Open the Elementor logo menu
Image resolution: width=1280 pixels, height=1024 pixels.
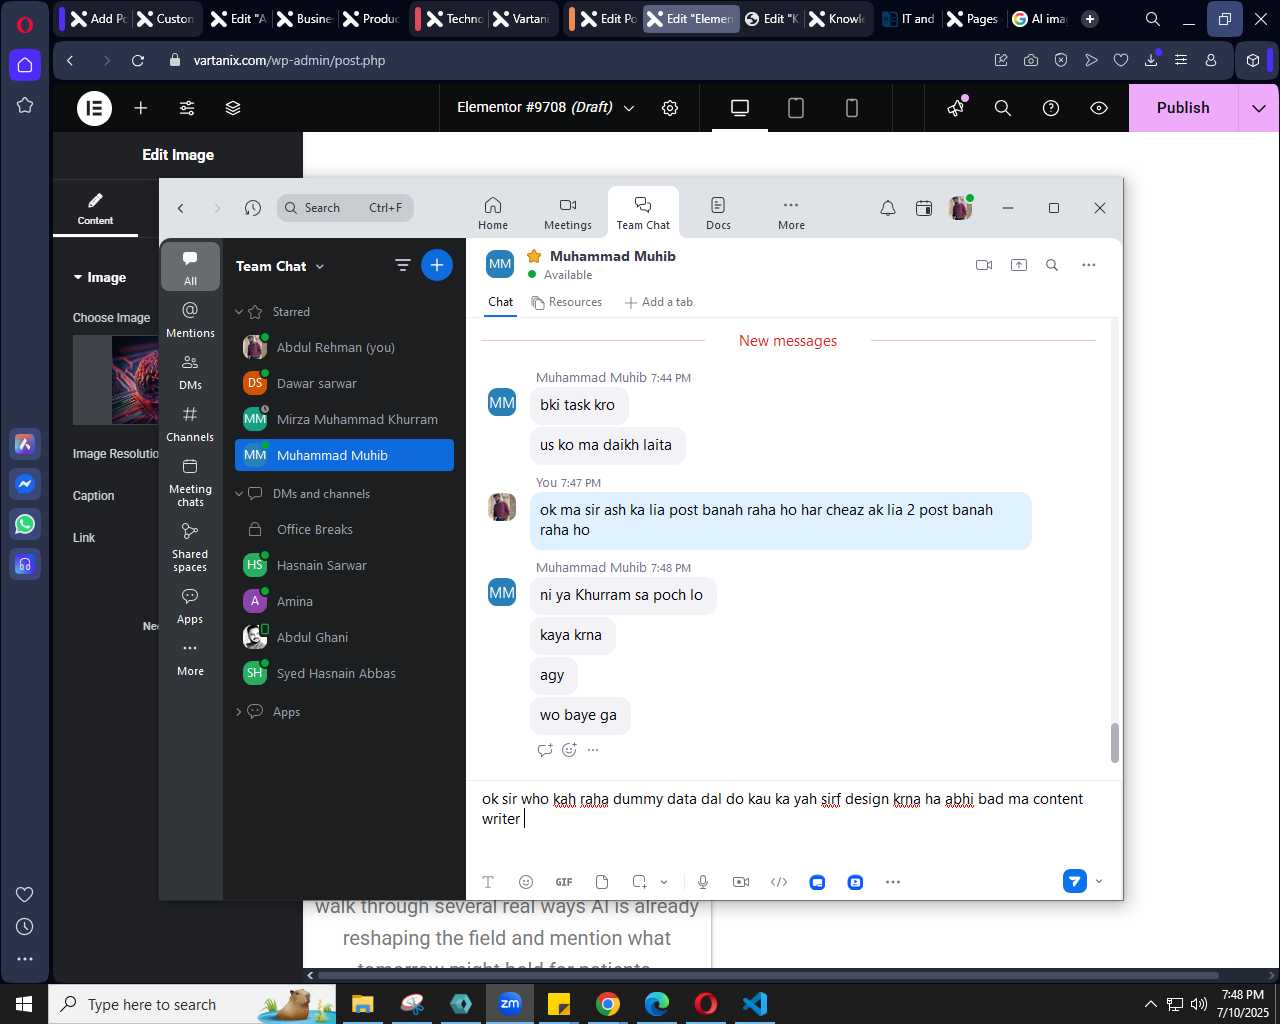(95, 108)
